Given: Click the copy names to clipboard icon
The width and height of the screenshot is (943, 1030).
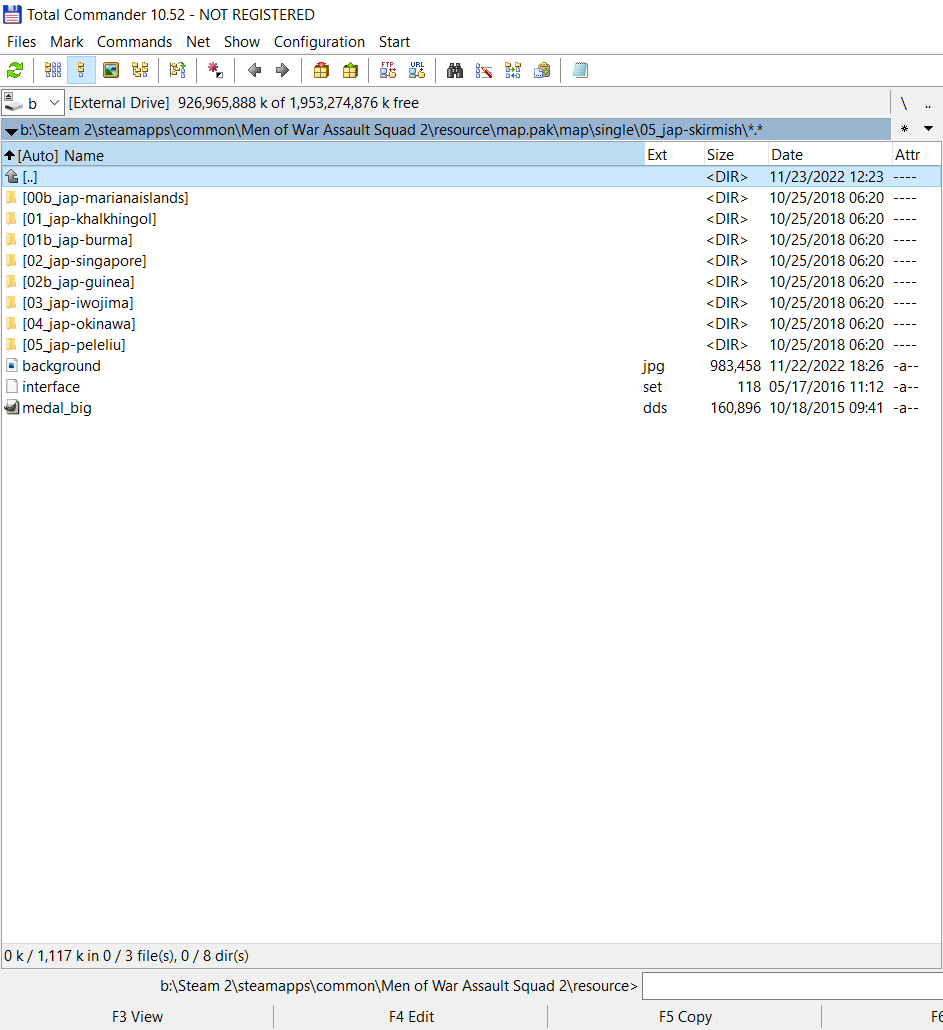Looking at the screenshot, I should pos(542,70).
